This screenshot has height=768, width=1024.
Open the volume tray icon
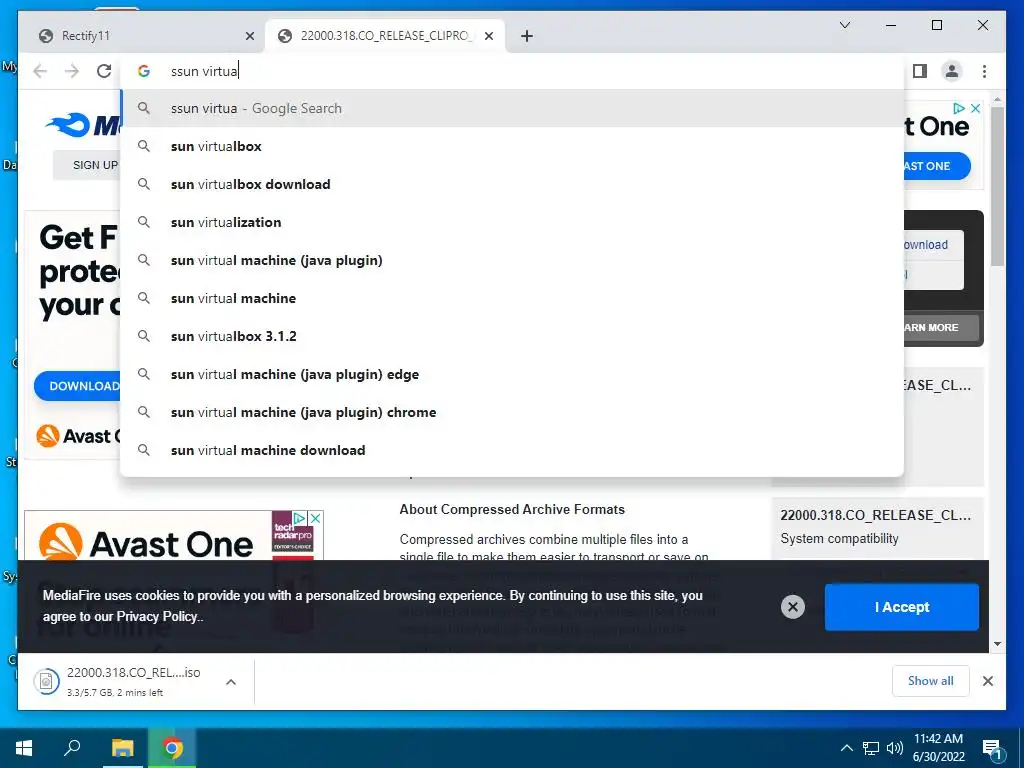[x=894, y=748]
